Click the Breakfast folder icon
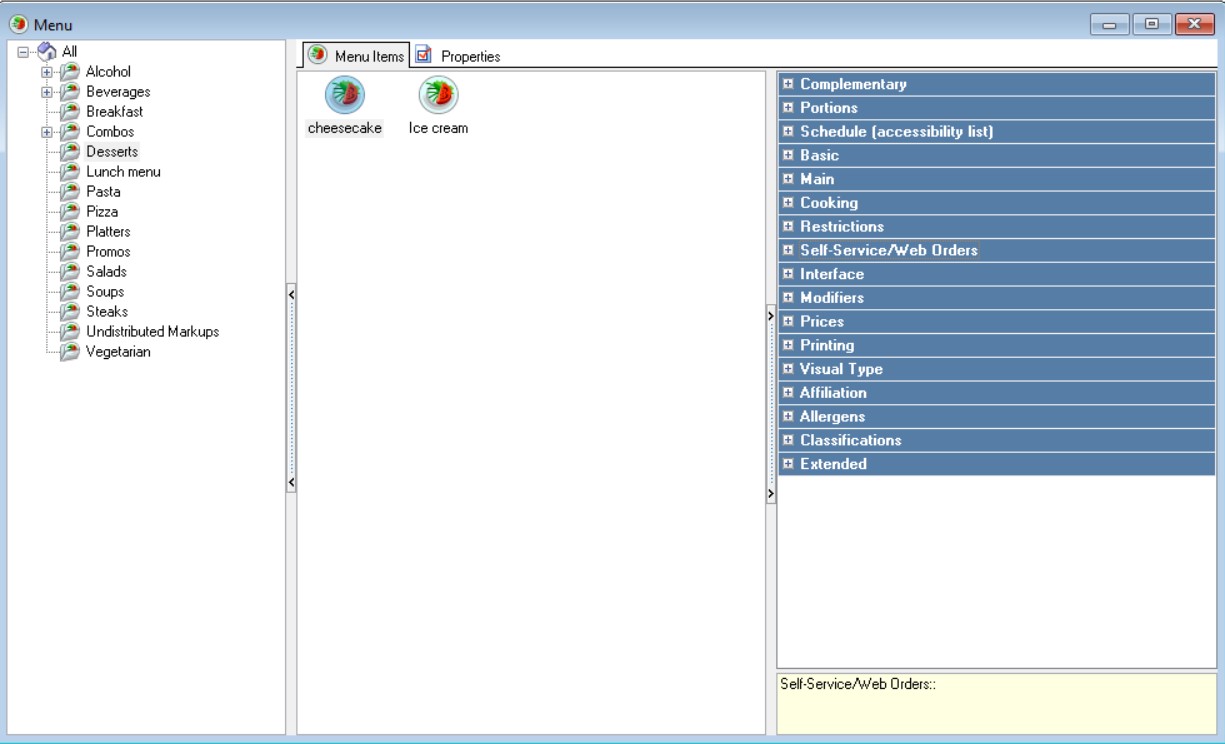Screen dimensions: 1225x744 [69, 112]
